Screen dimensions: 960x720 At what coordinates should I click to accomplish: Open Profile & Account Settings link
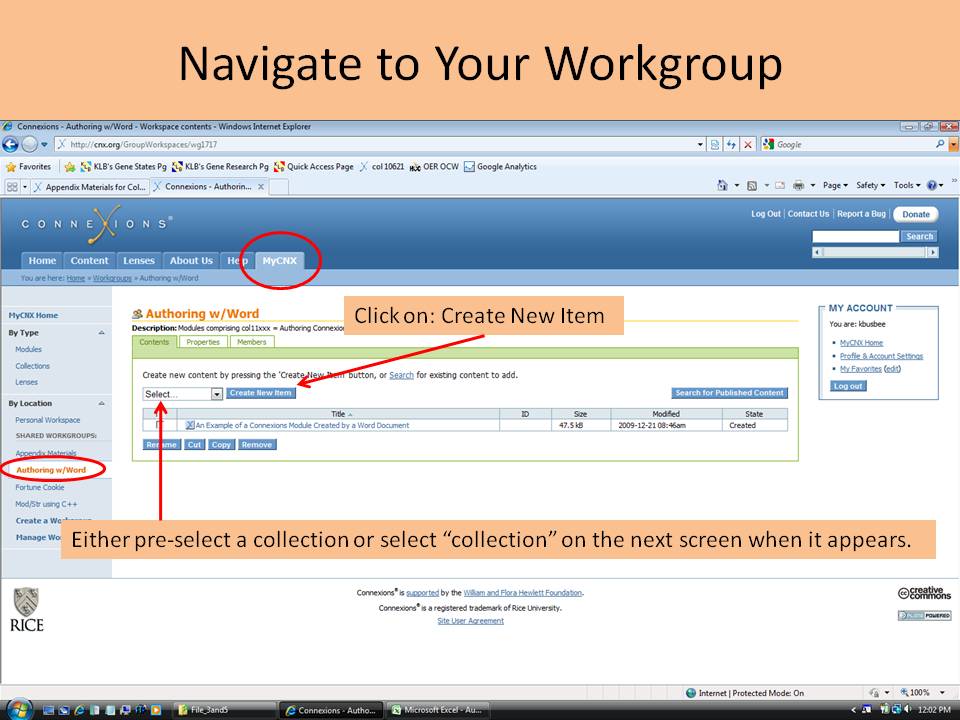coord(881,356)
